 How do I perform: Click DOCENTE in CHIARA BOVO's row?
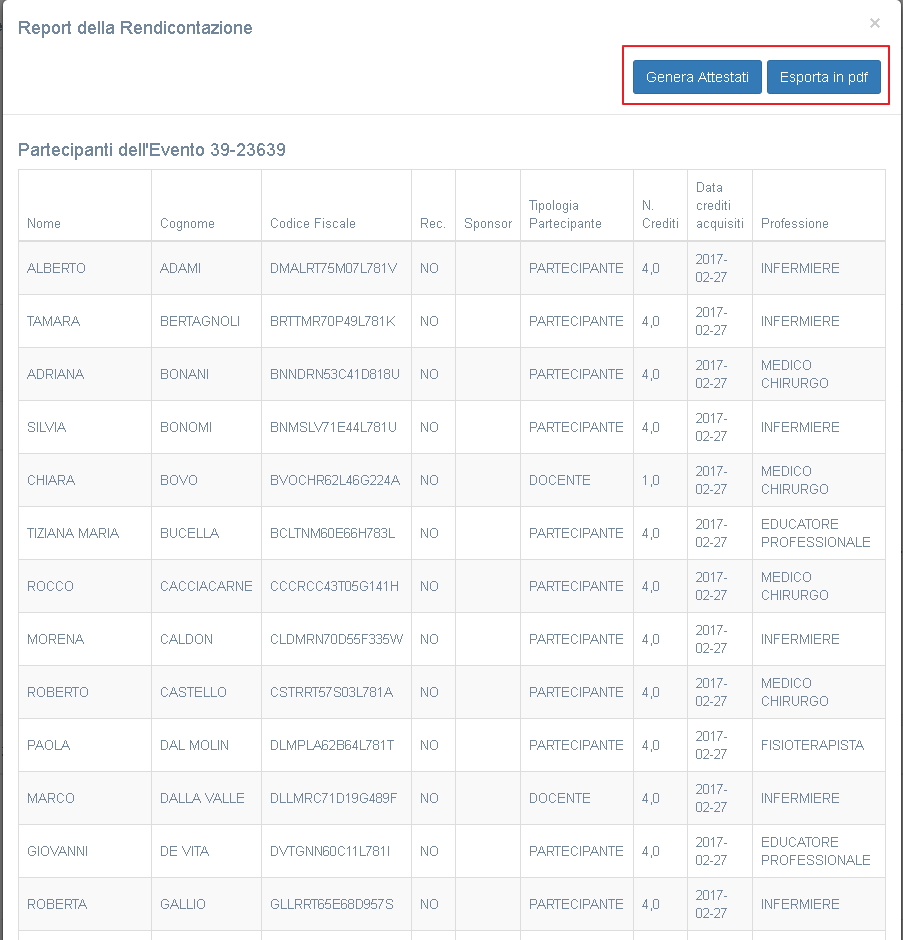pyautogui.click(x=559, y=480)
